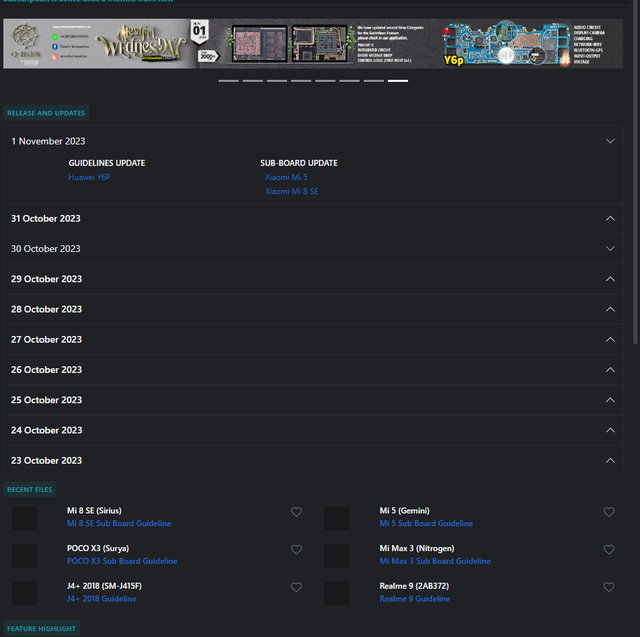This screenshot has height=637, width=640.
Task: Open the Huawei Y6P guideline link
Action: pyautogui.click(x=89, y=177)
